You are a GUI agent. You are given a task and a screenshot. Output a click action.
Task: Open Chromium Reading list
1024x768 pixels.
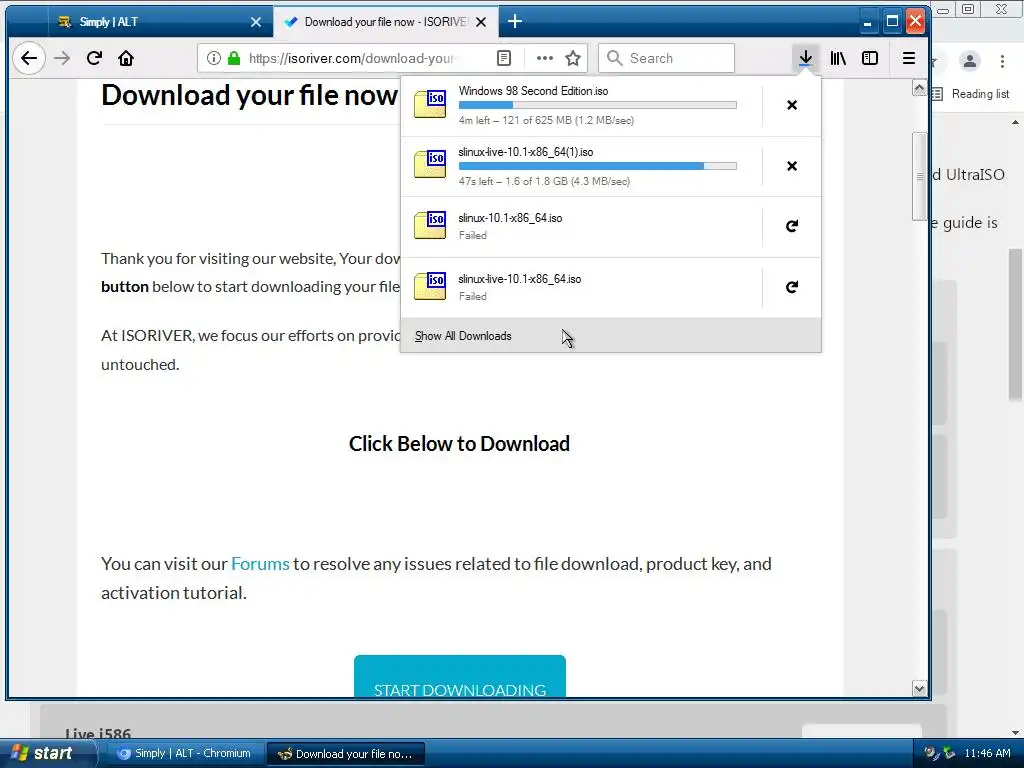[970, 94]
